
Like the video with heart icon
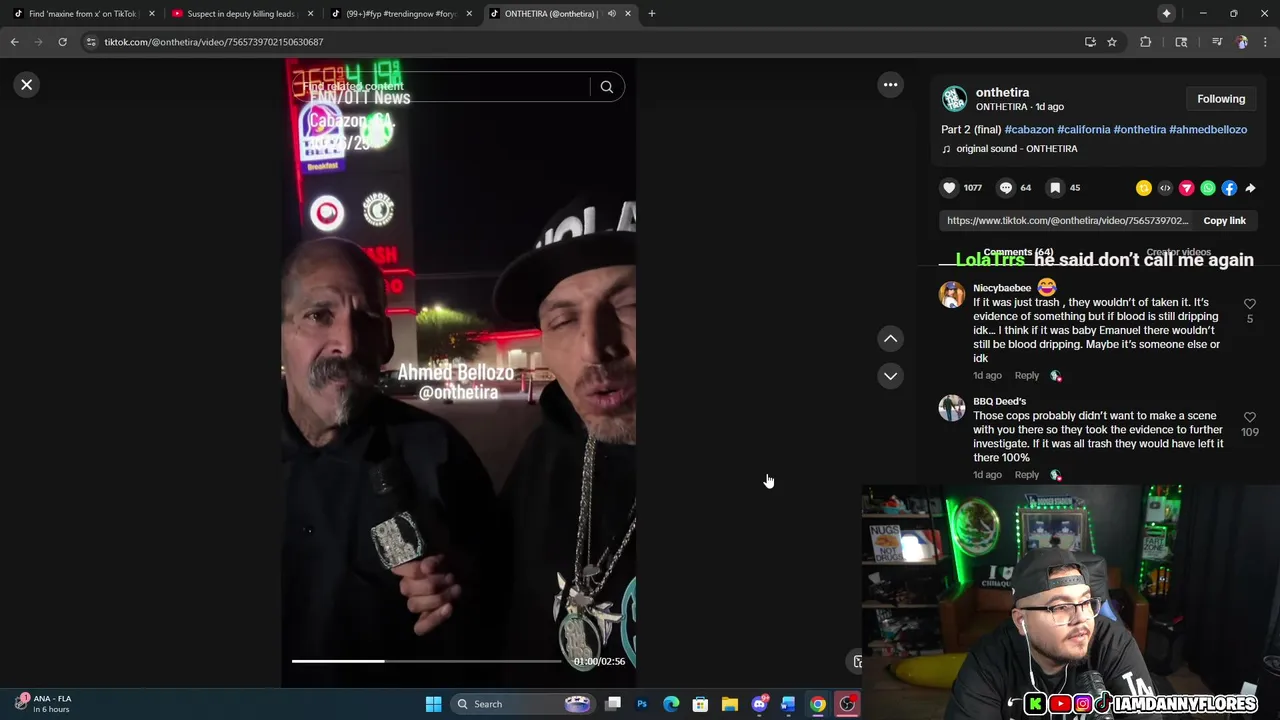(x=949, y=188)
